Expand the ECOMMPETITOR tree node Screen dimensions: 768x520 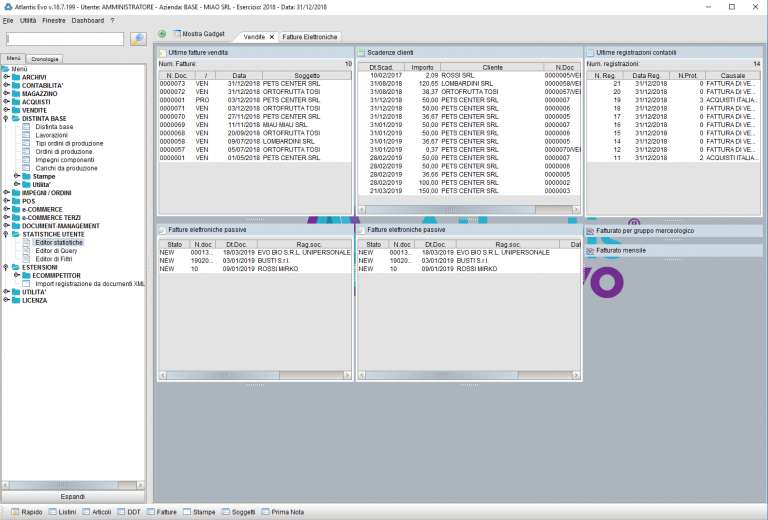(x=17, y=275)
